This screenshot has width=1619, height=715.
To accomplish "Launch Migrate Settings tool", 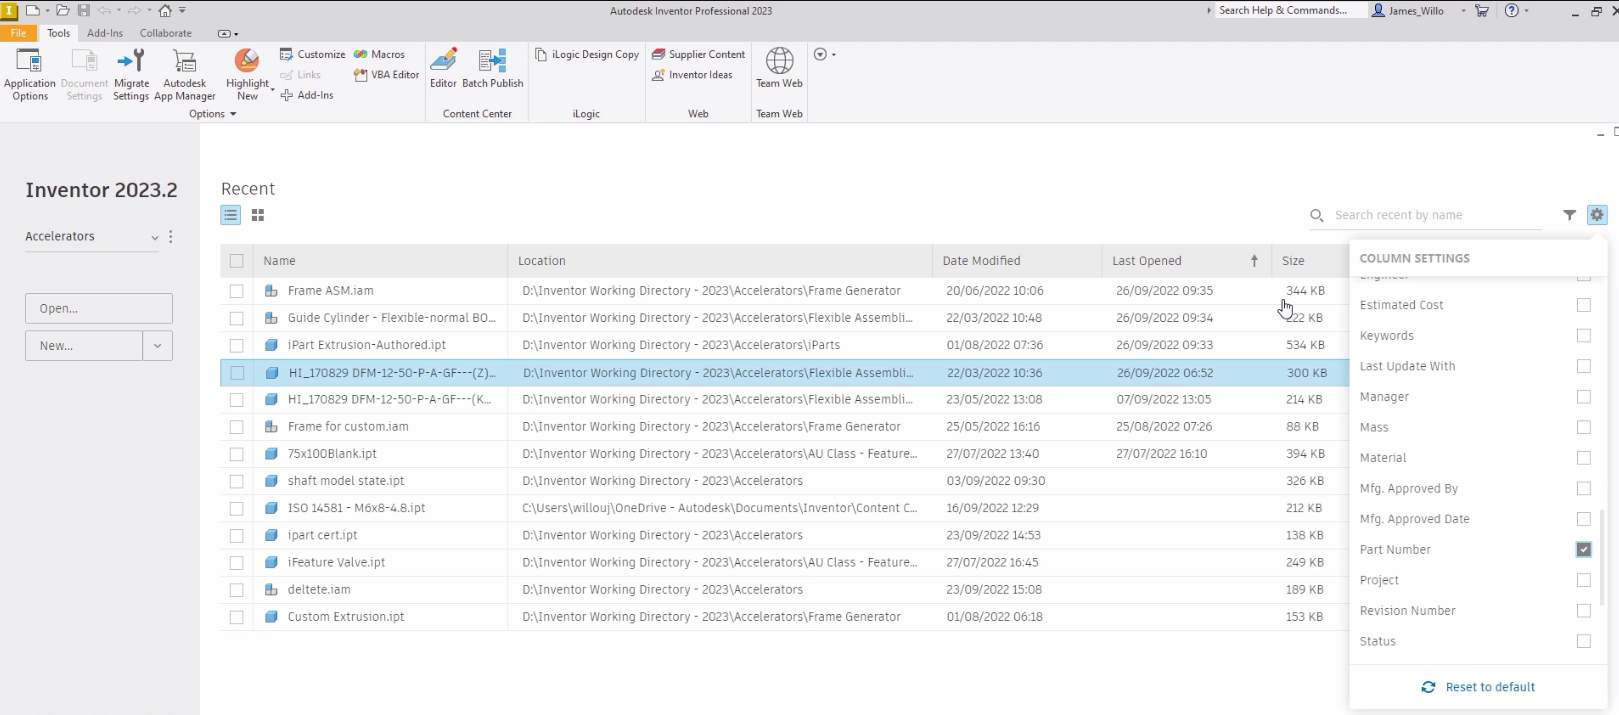I will [131, 75].
